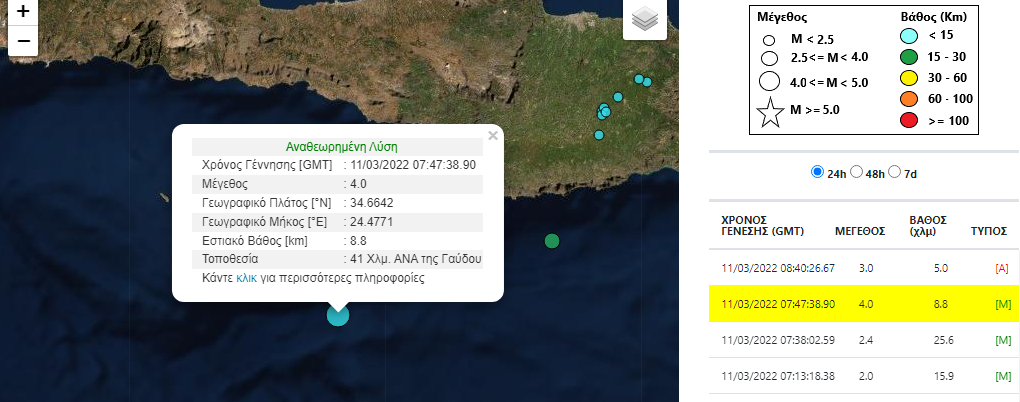Click the magnitude value 4.0 in popup
Viewport: 1020px width, 402px height.
(358, 184)
